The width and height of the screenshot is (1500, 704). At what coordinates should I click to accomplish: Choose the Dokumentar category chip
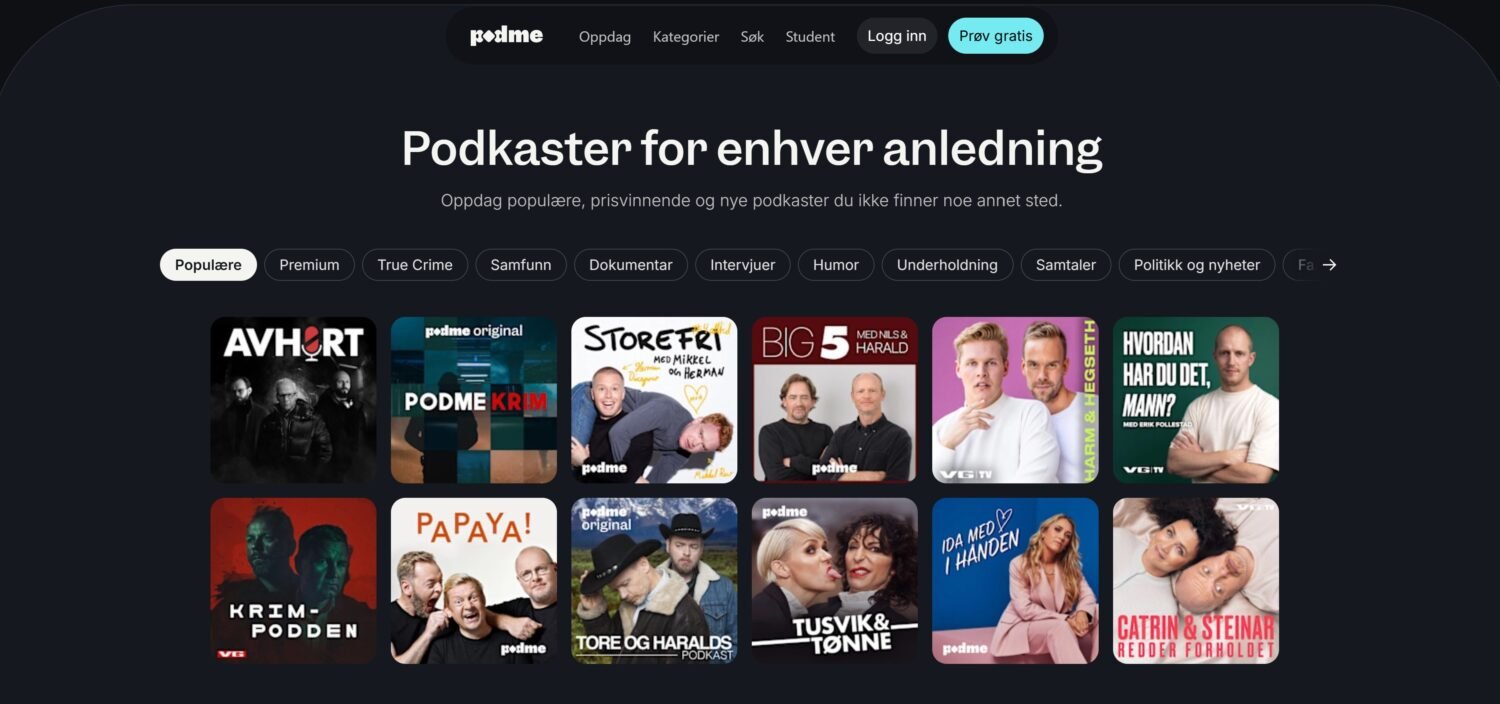(x=631, y=265)
